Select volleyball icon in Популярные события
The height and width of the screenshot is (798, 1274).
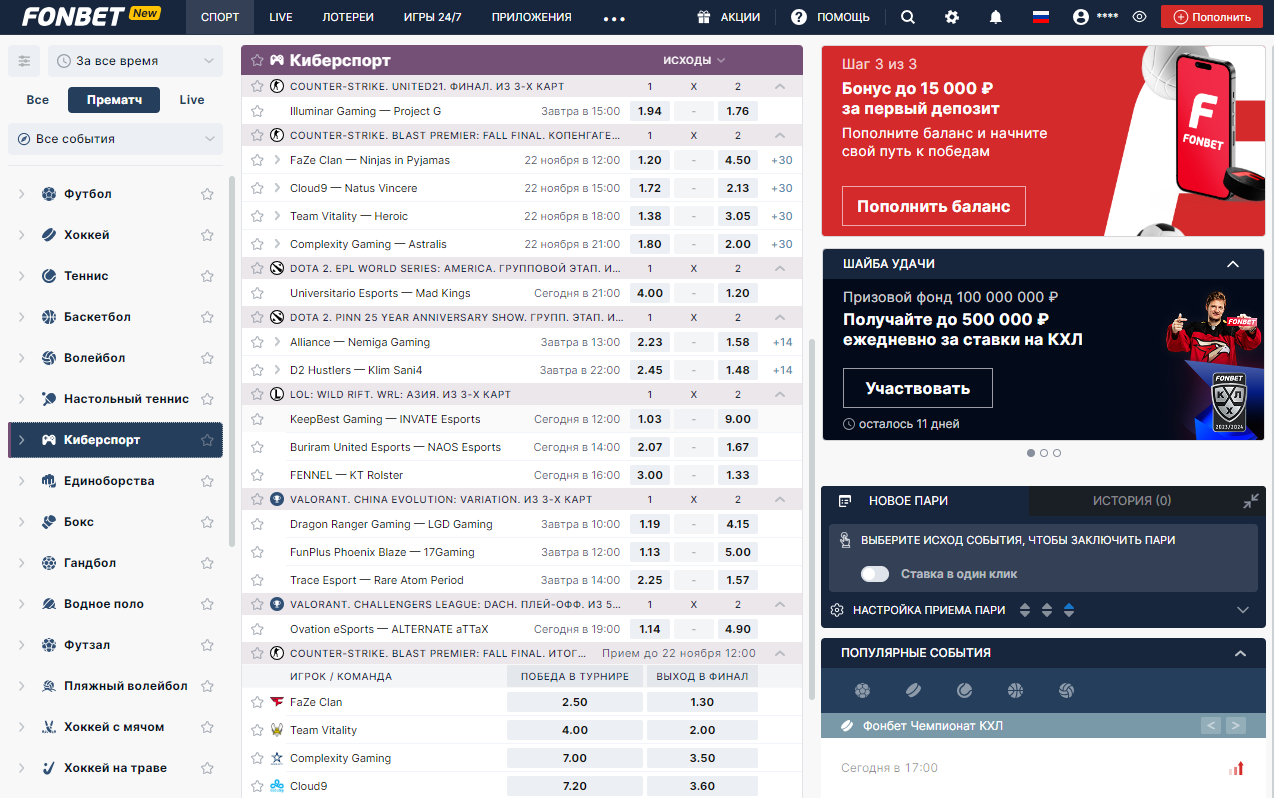coord(1066,690)
